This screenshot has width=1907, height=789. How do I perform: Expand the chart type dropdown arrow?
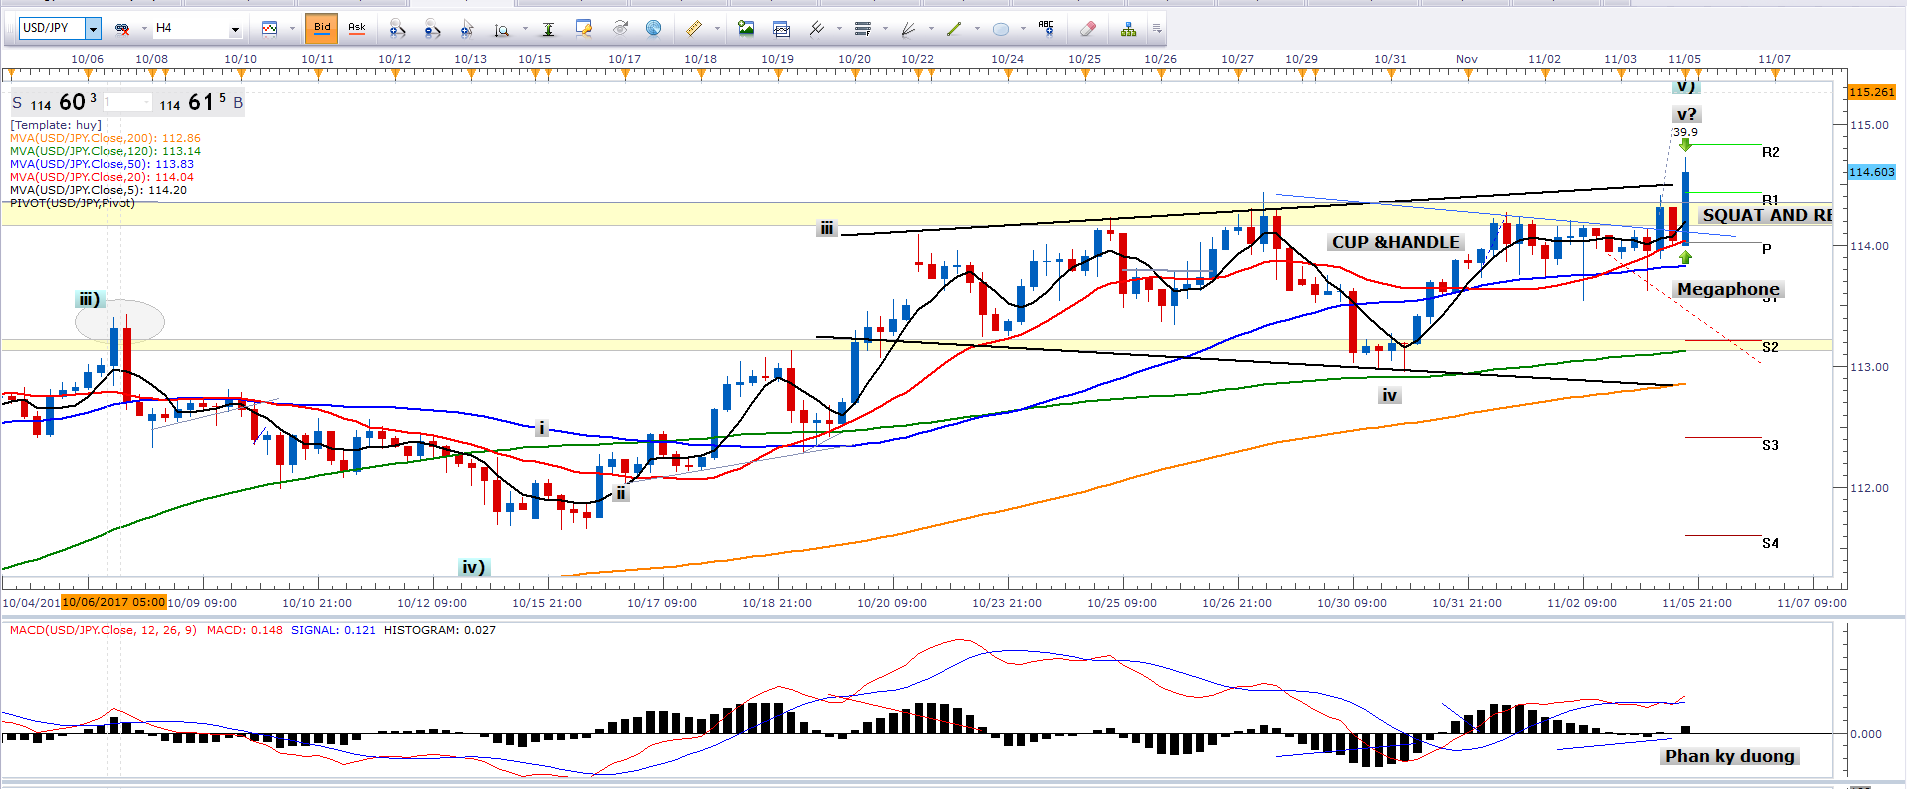292,29
